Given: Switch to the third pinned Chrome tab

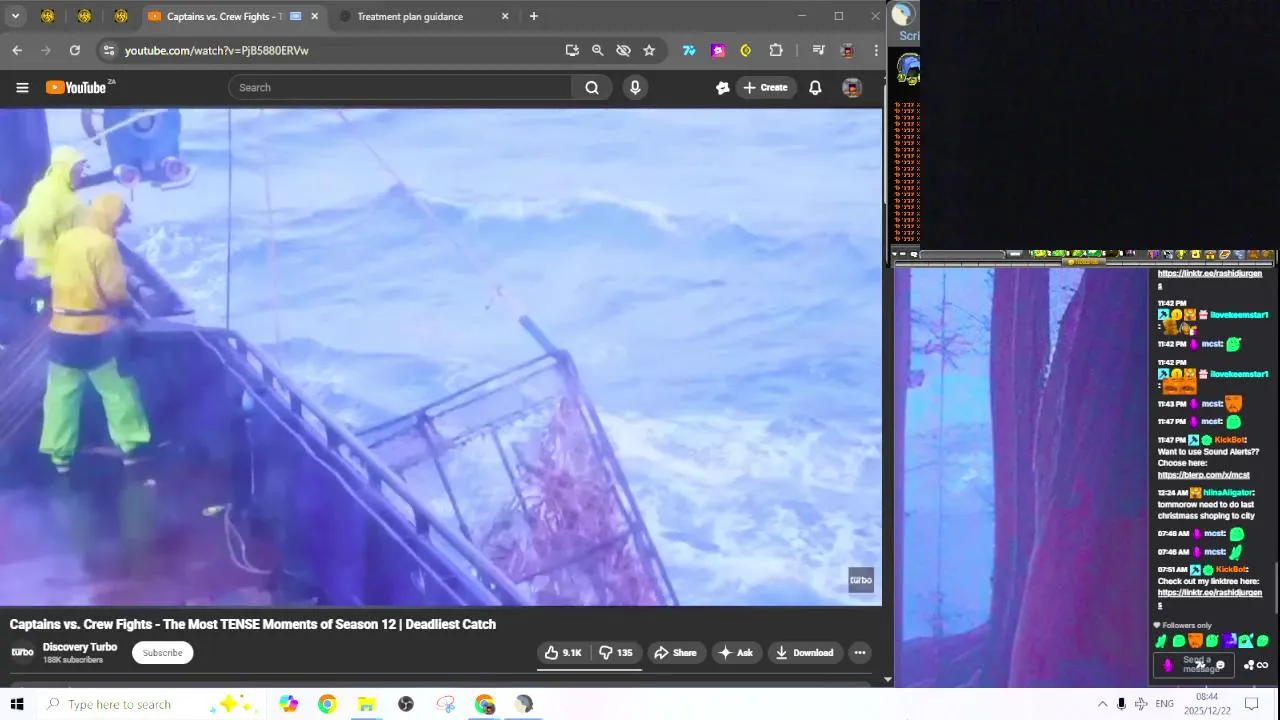Looking at the screenshot, I should 121,16.
